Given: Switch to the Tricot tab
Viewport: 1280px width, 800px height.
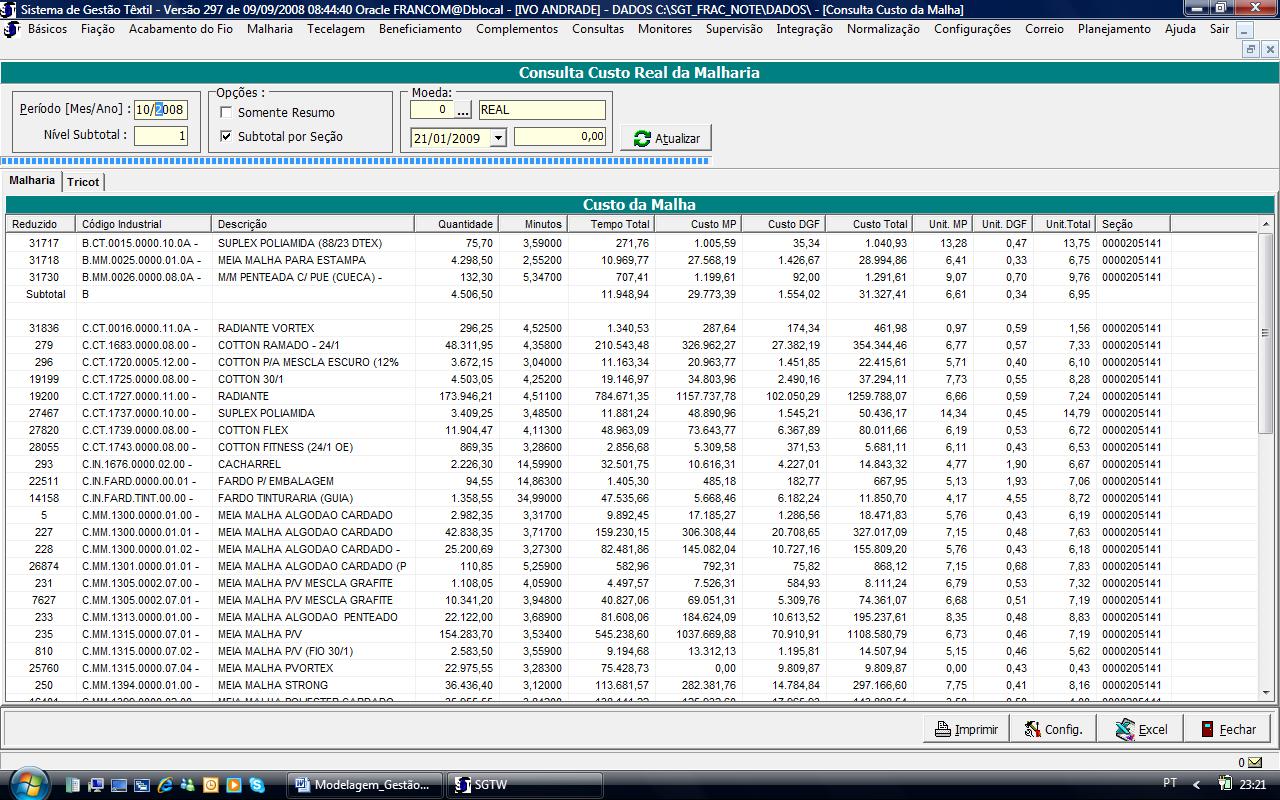Looking at the screenshot, I should pyautogui.click(x=83, y=182).
